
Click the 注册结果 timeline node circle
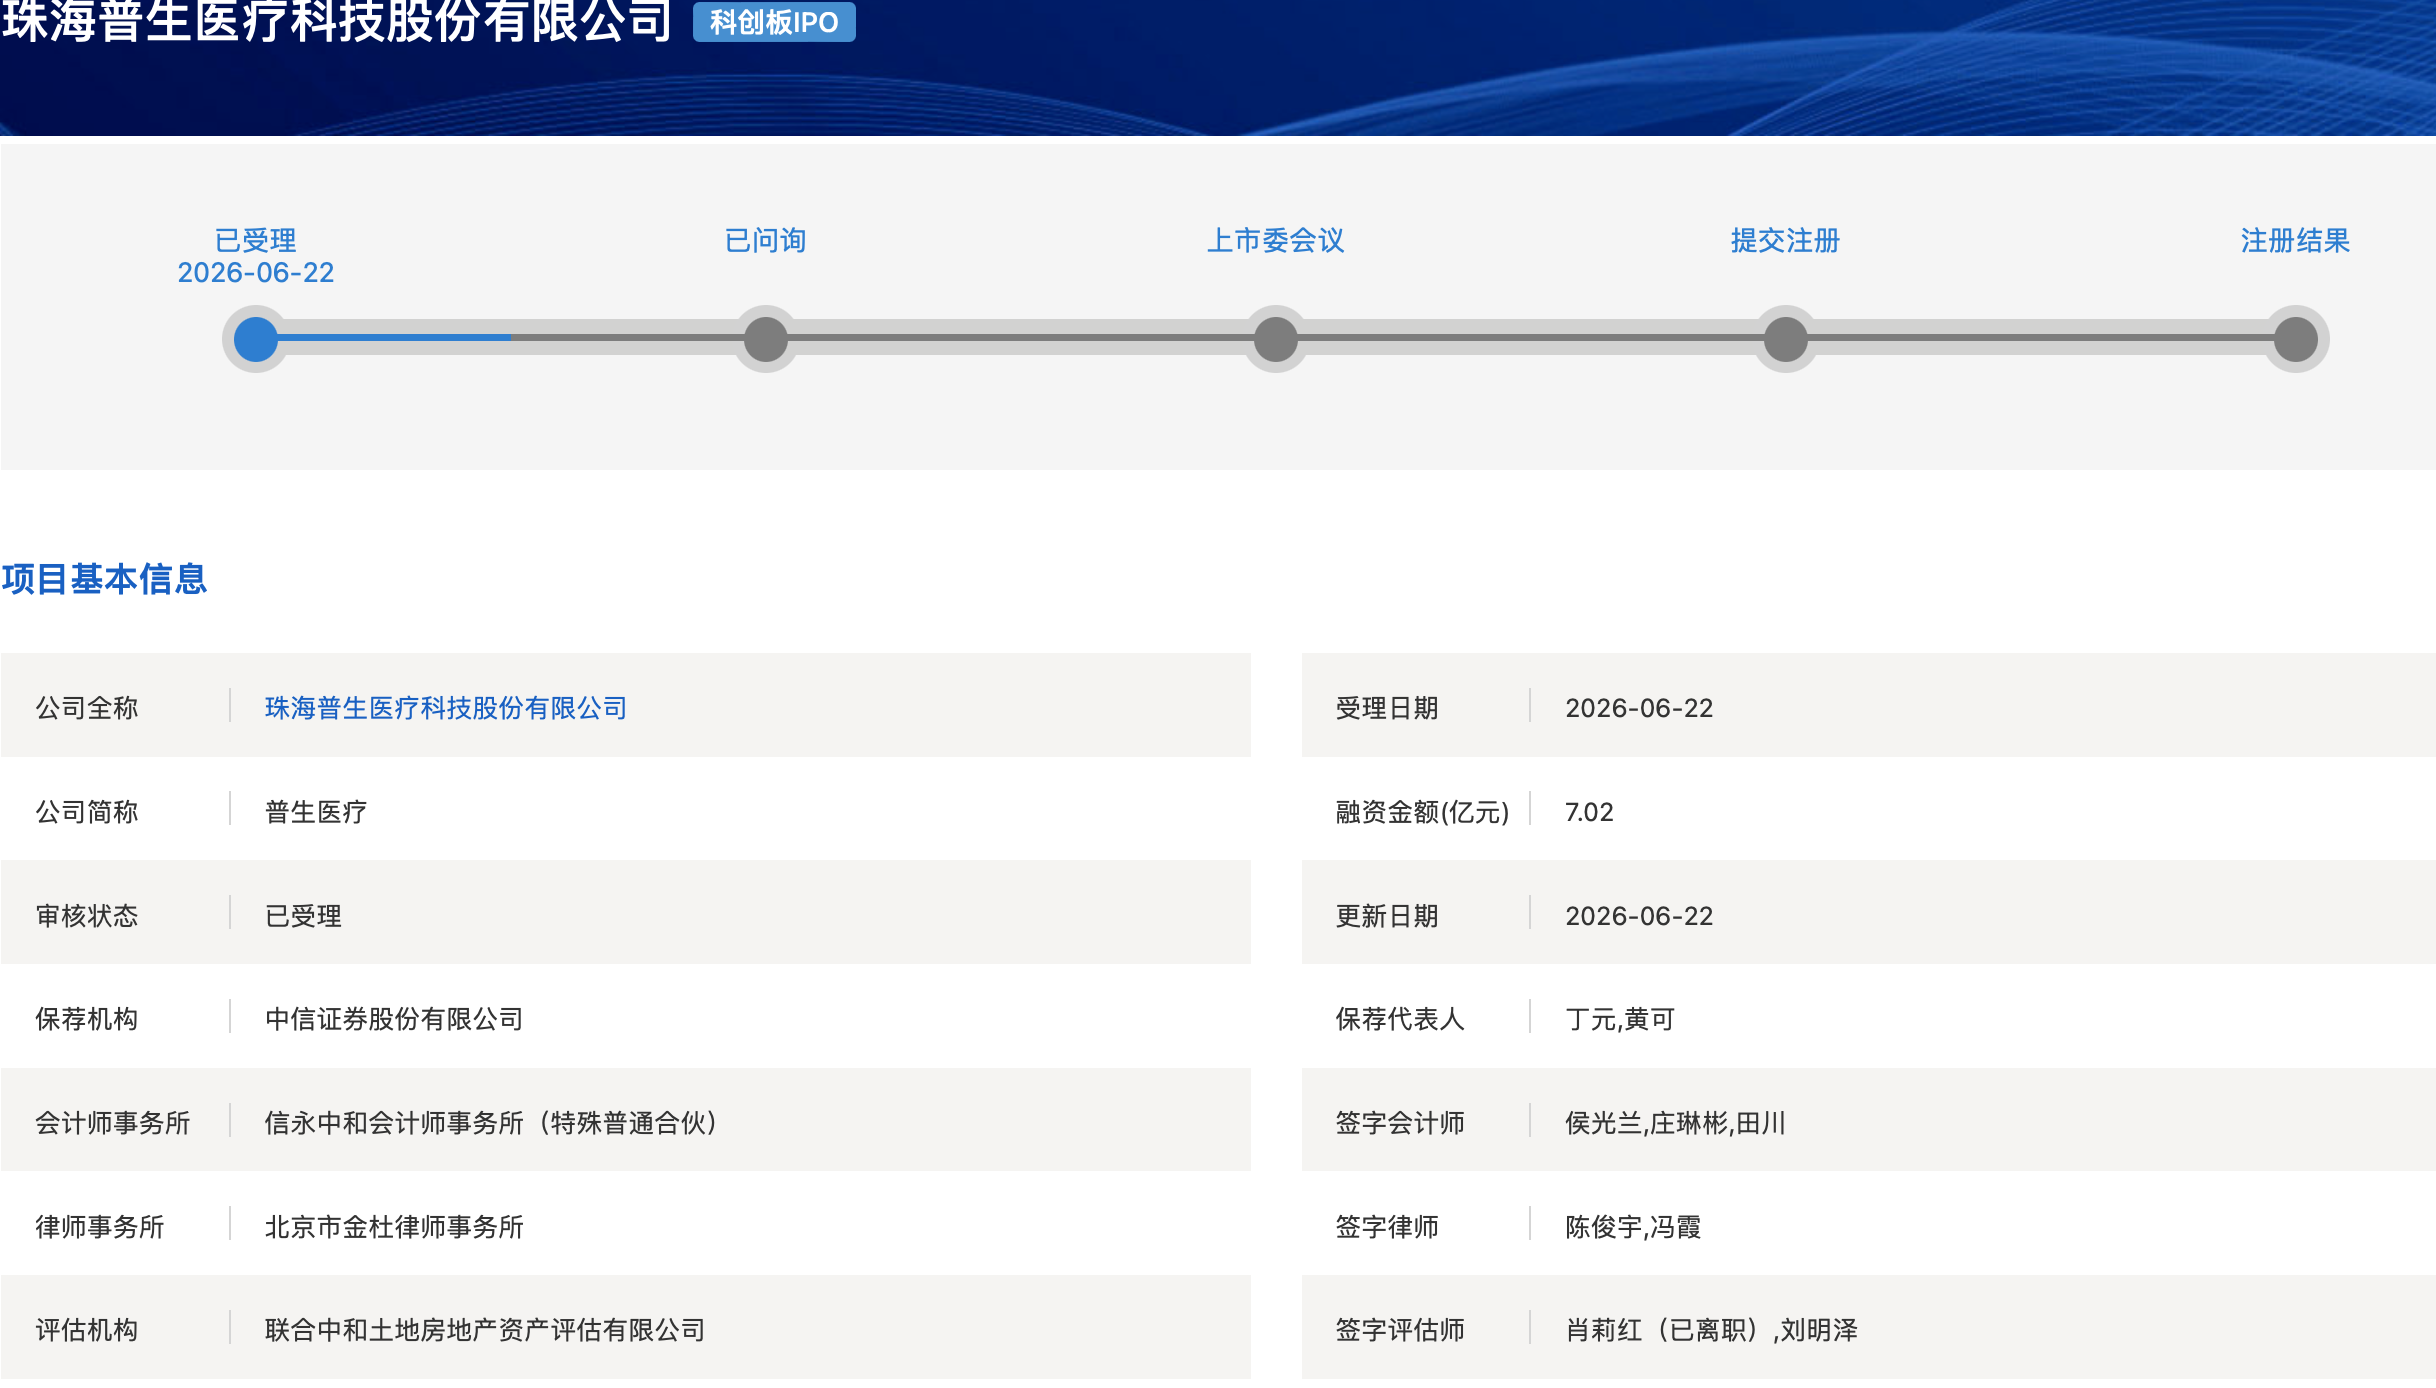[2296, 339]
